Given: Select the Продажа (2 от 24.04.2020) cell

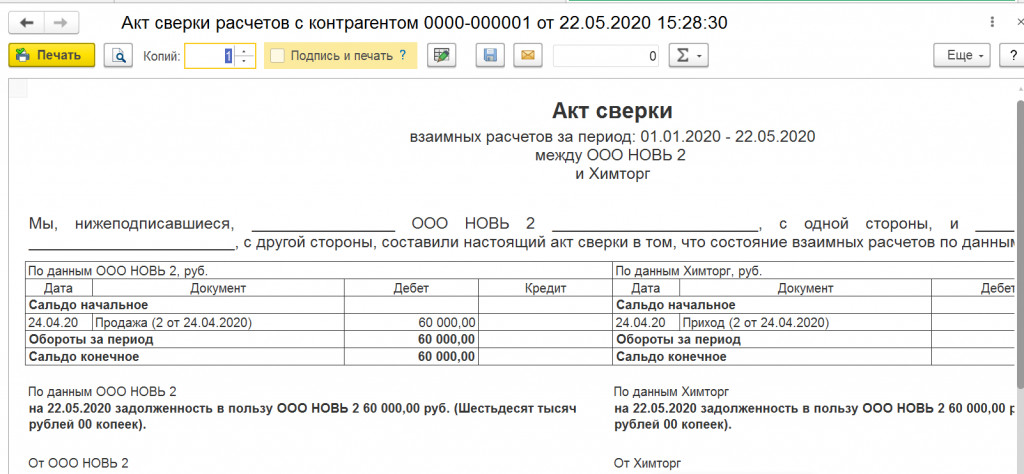Looking at the screenshot, I should click(217, 323).
